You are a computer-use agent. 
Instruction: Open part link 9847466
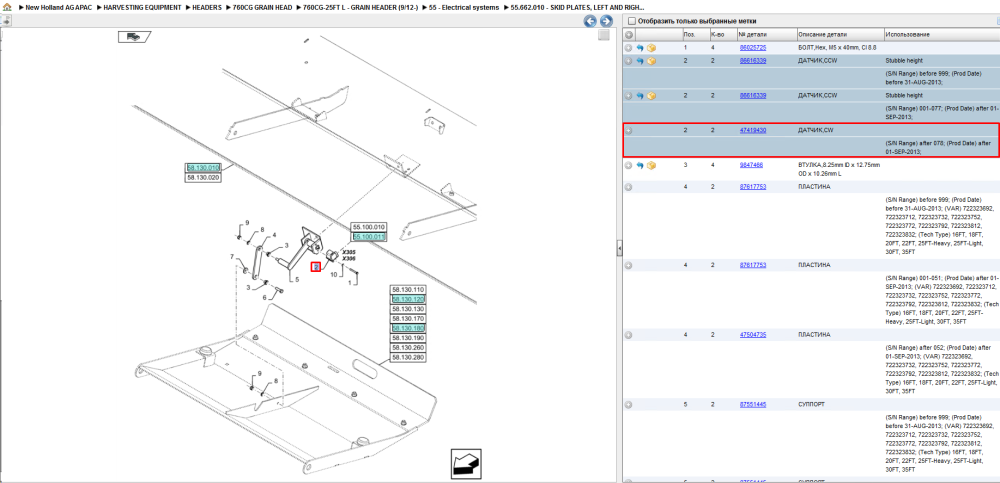pyautogui.click(x=751, y=165)
